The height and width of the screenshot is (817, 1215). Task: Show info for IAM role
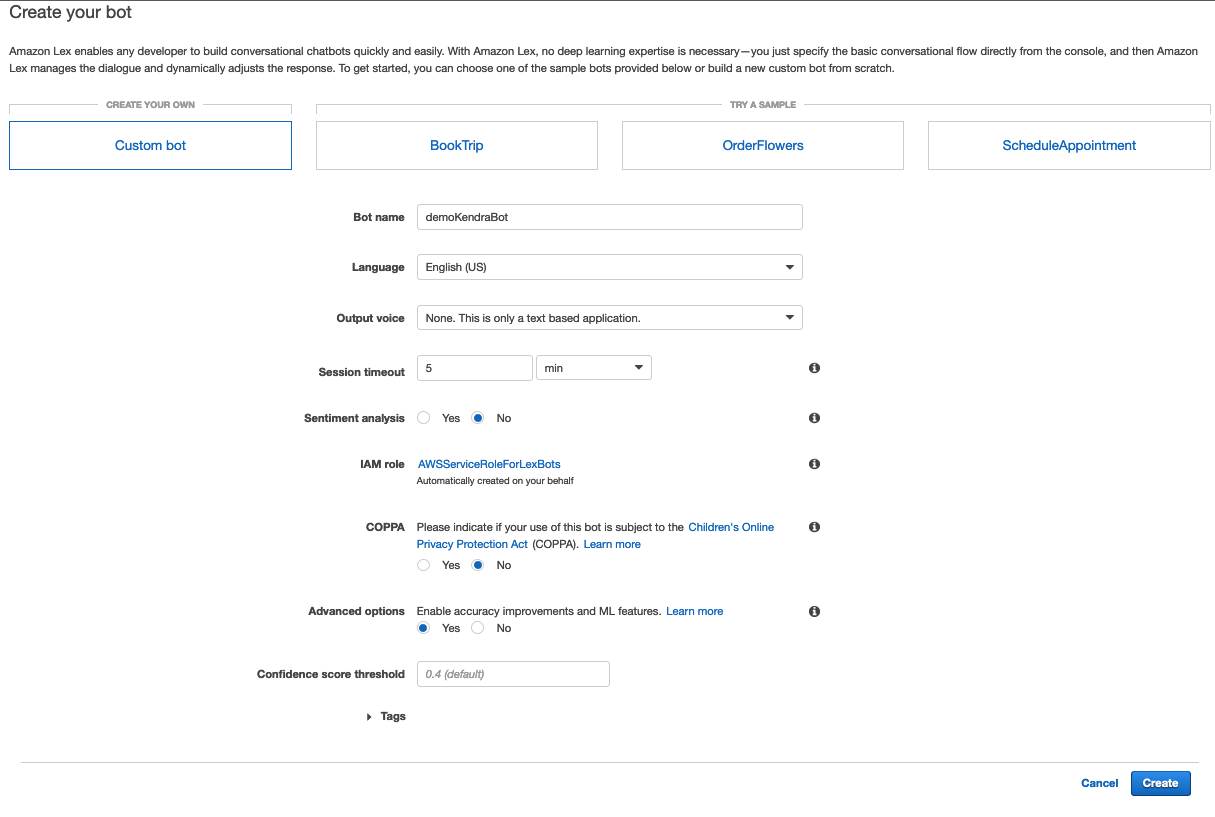(814, 464)
